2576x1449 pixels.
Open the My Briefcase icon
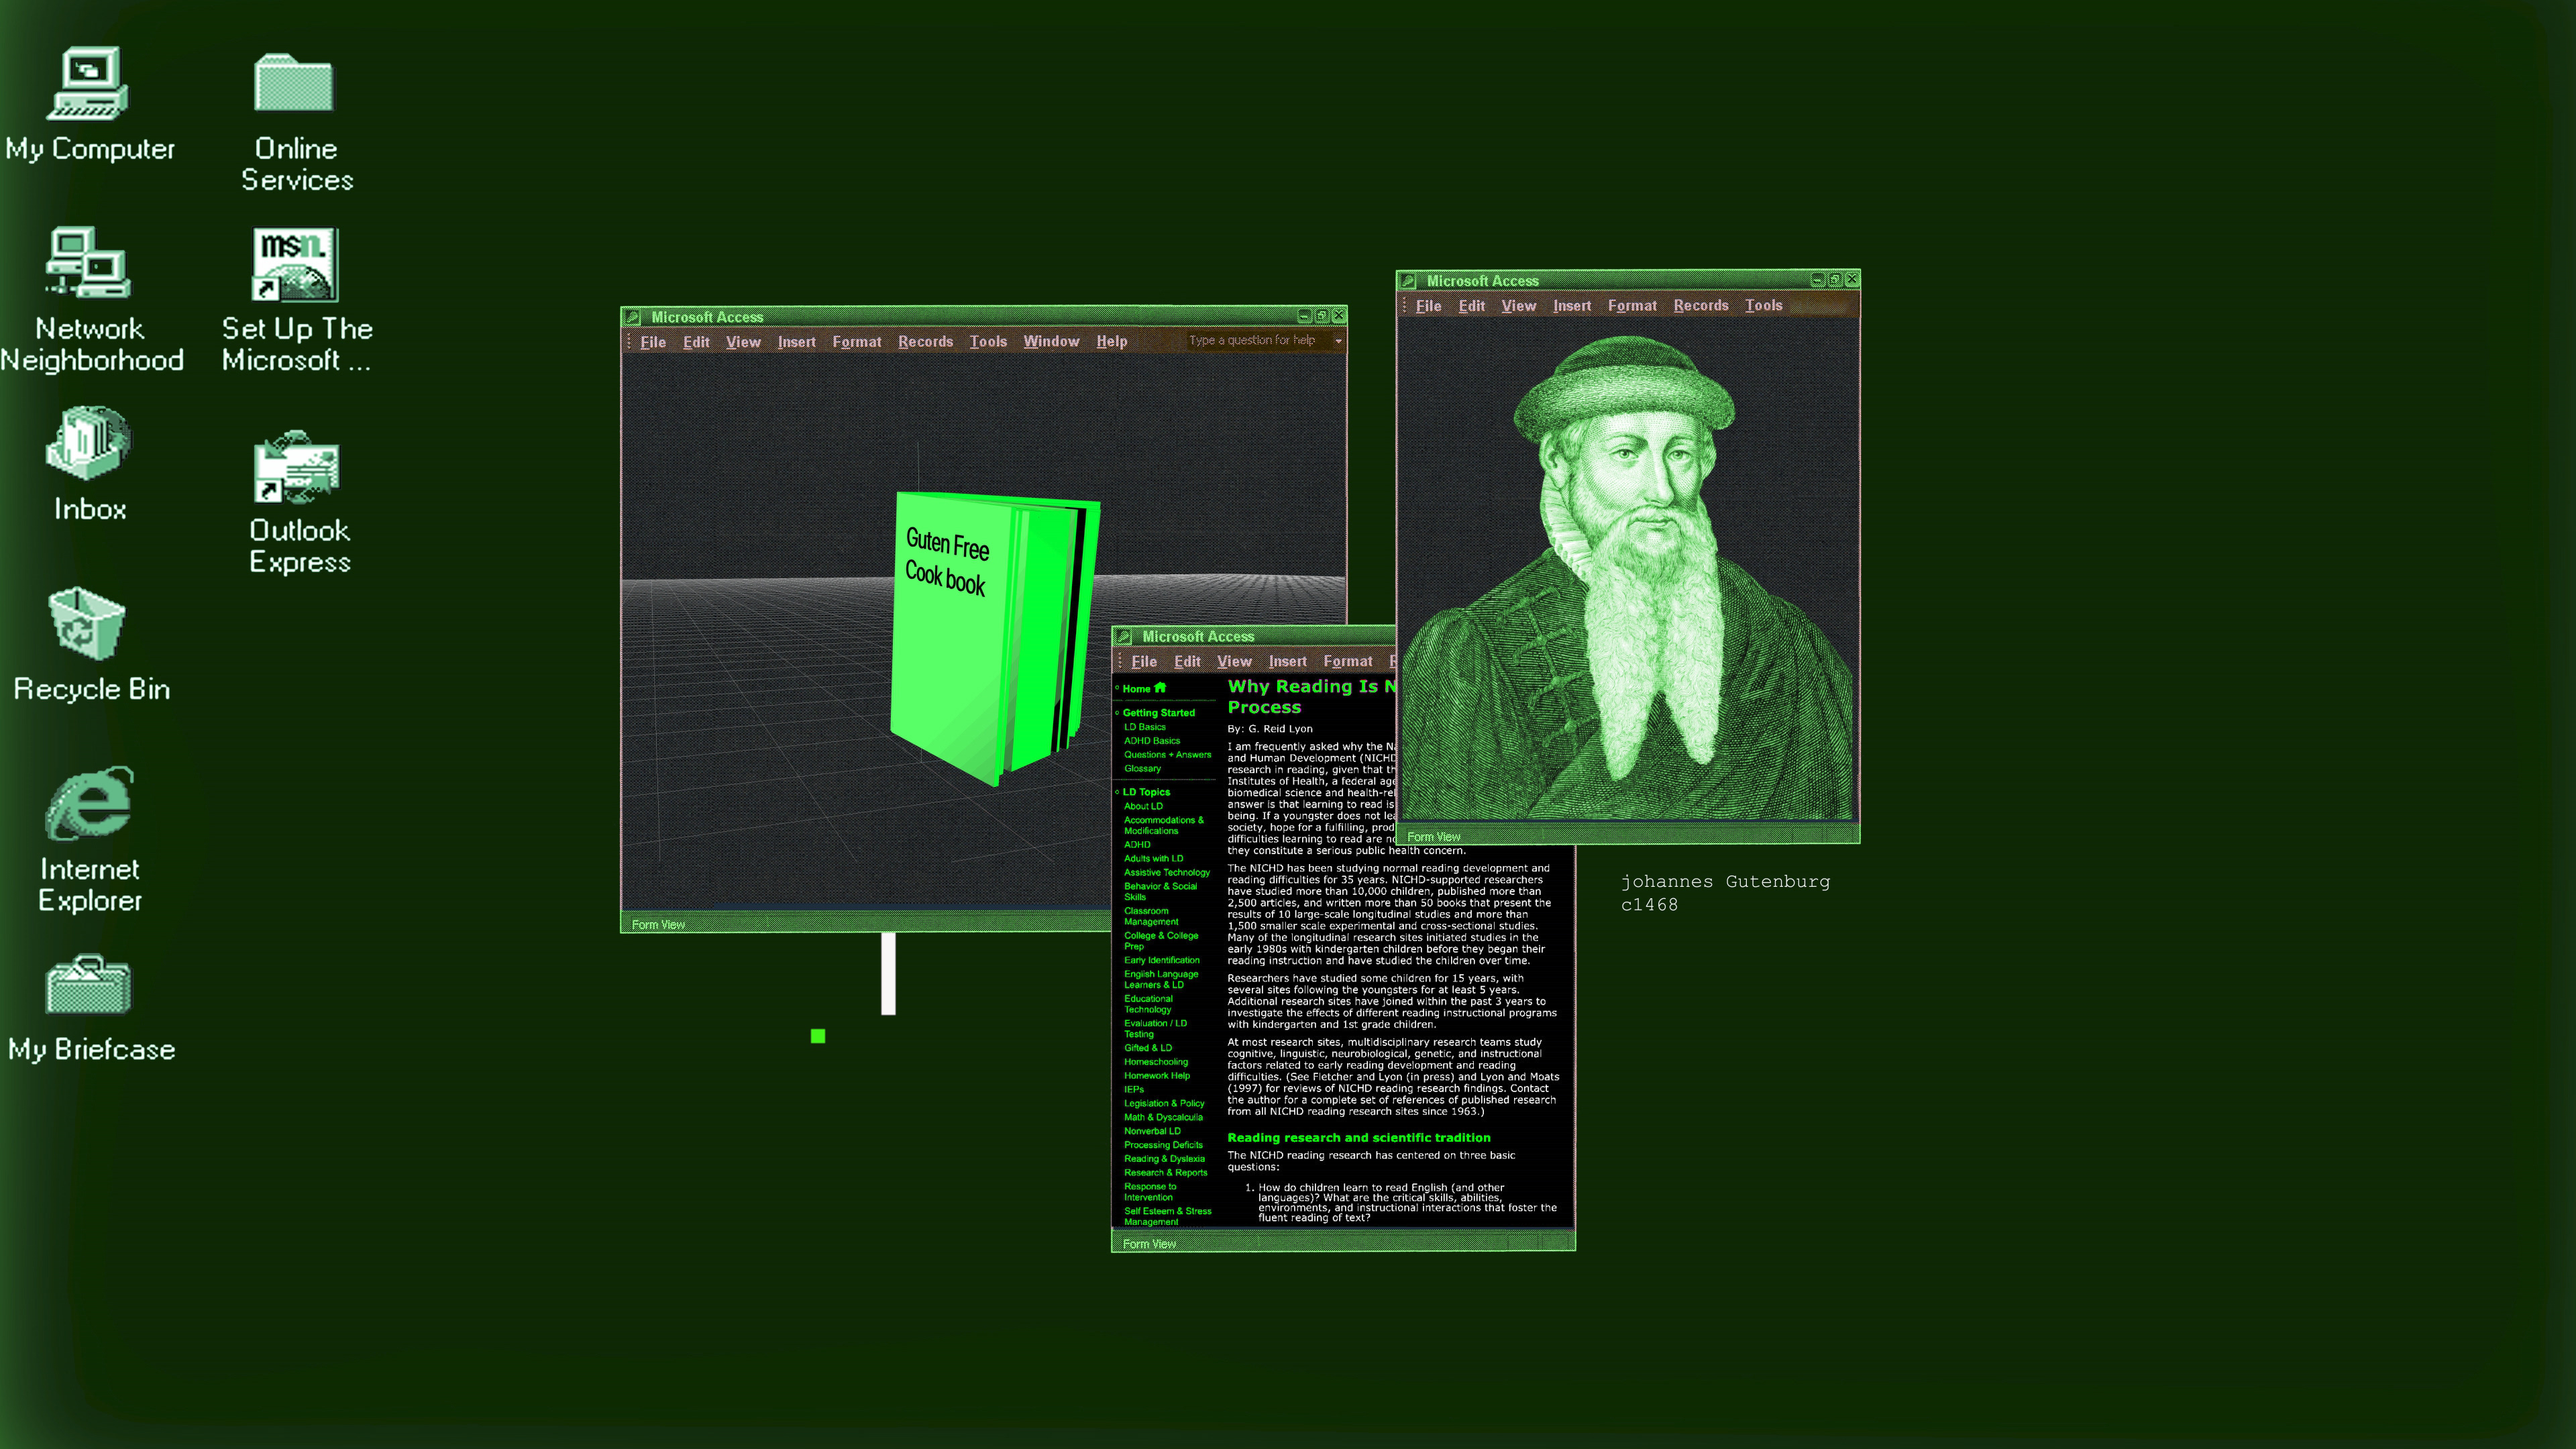(89, 984)
